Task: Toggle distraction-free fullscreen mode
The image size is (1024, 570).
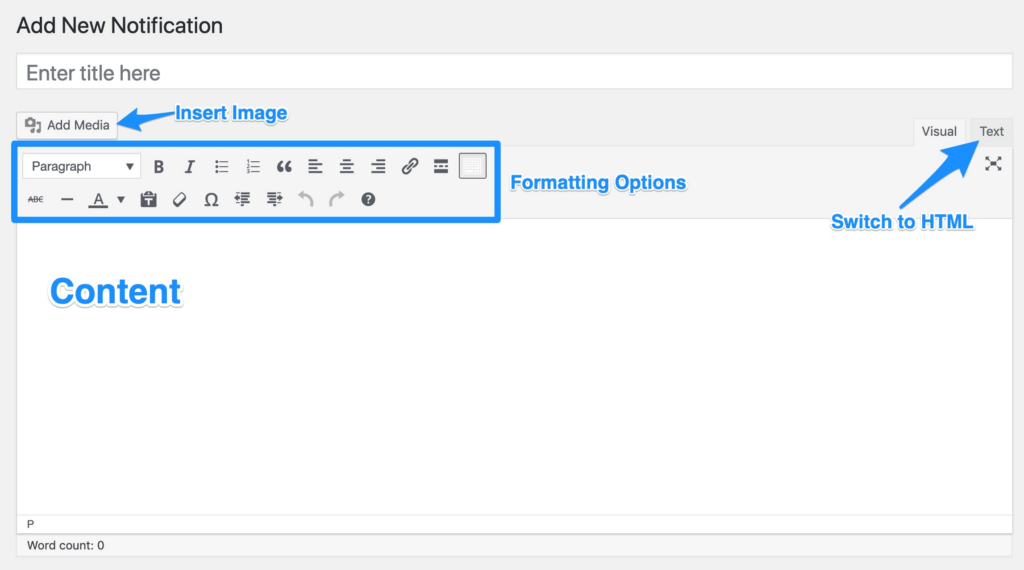Action: tap(992, 164)
